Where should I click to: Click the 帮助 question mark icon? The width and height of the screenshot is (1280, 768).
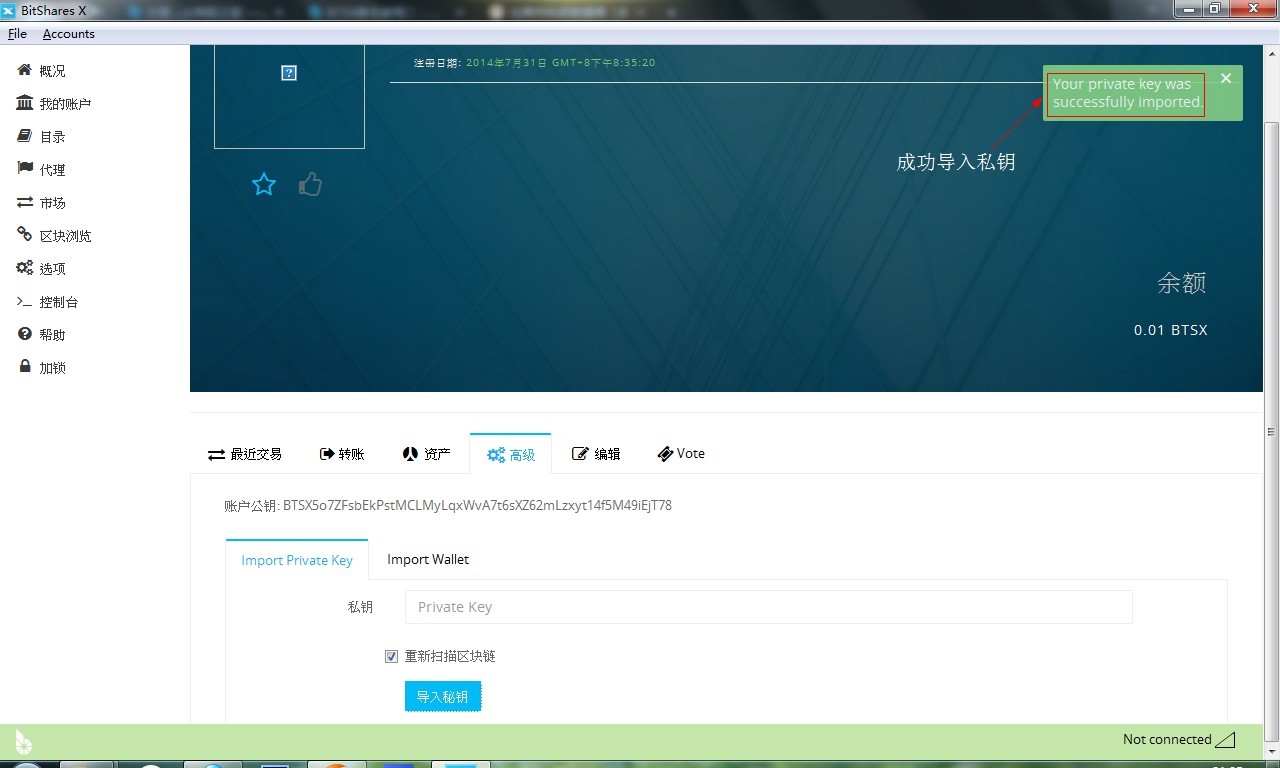(25, 334)
